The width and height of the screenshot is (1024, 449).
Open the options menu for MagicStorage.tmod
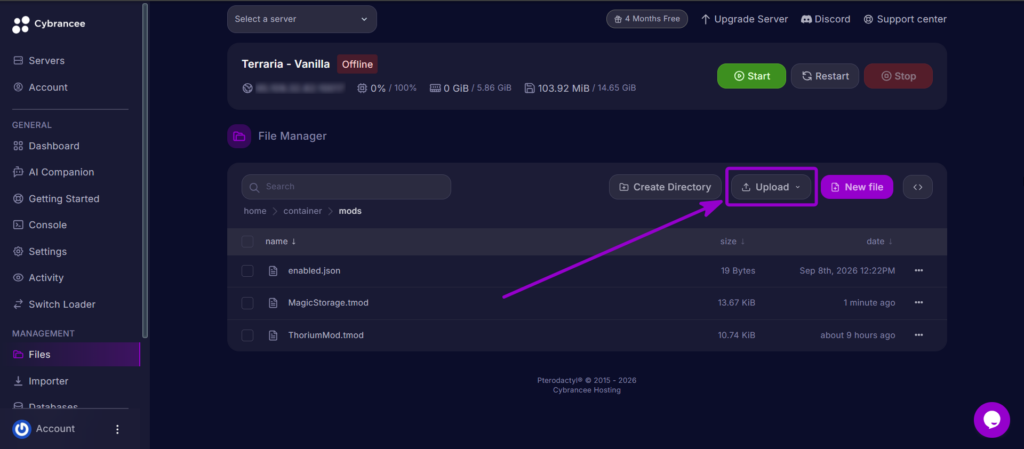pyautogui.click(x=919, y=303)
